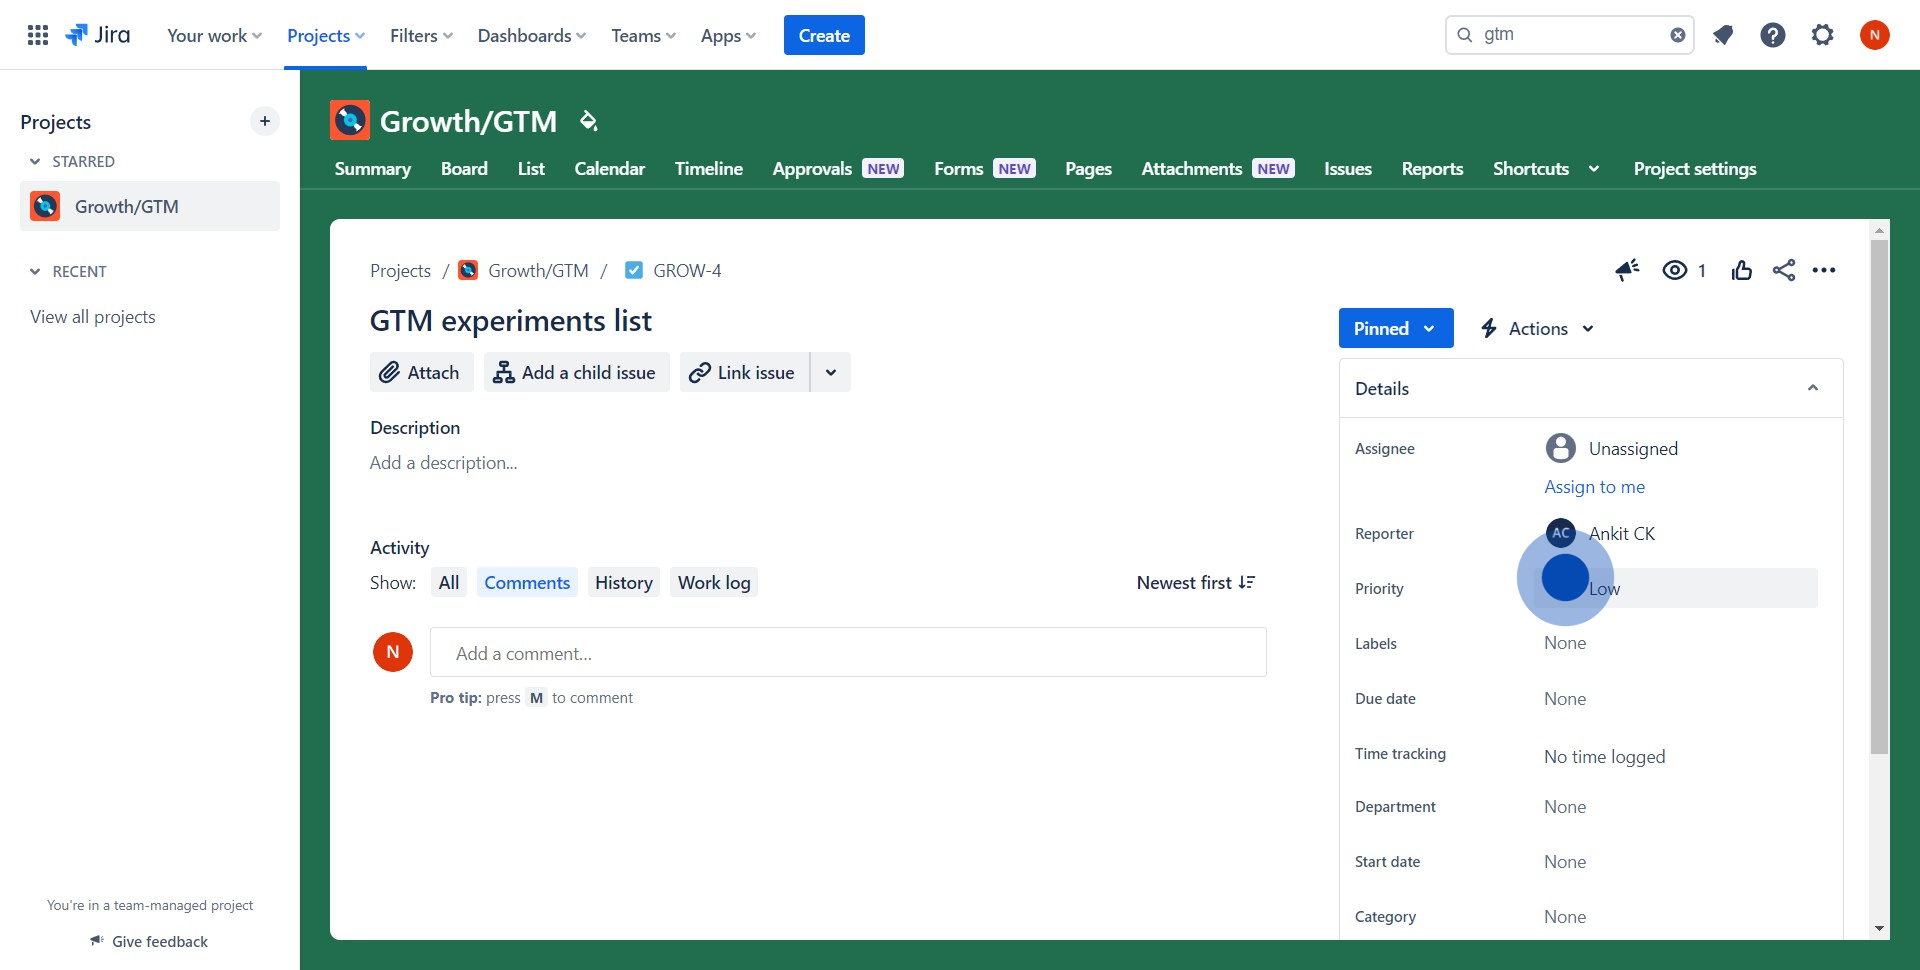Click the share issue icon

point(1784,270)
